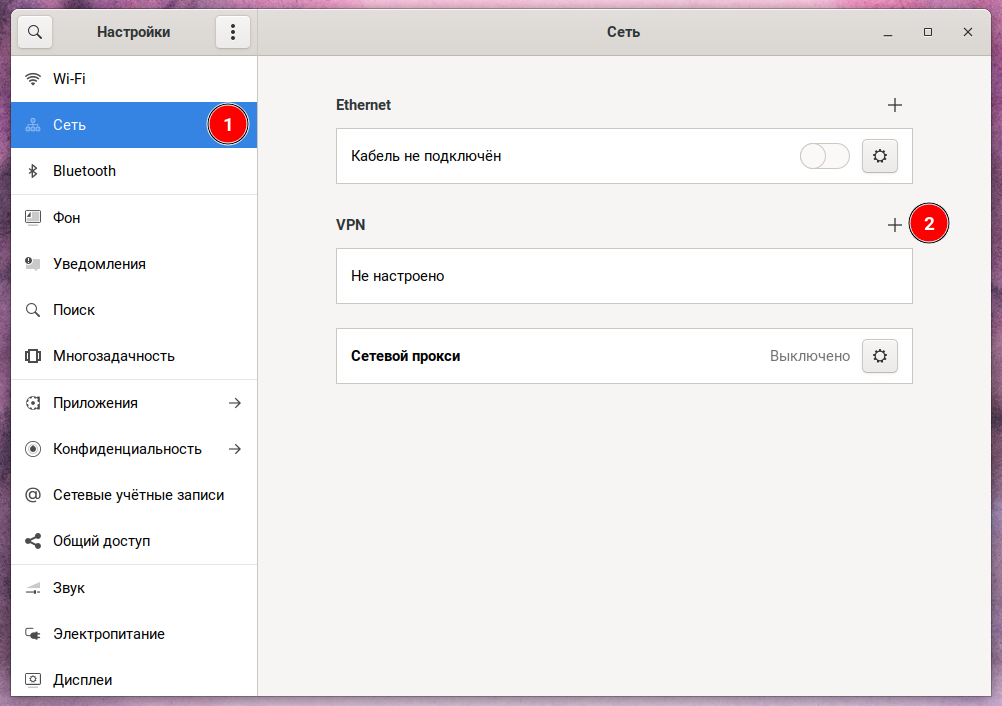Expand the Приложения submenu
The image size is (1002, 706).
(x=134, y=403)
